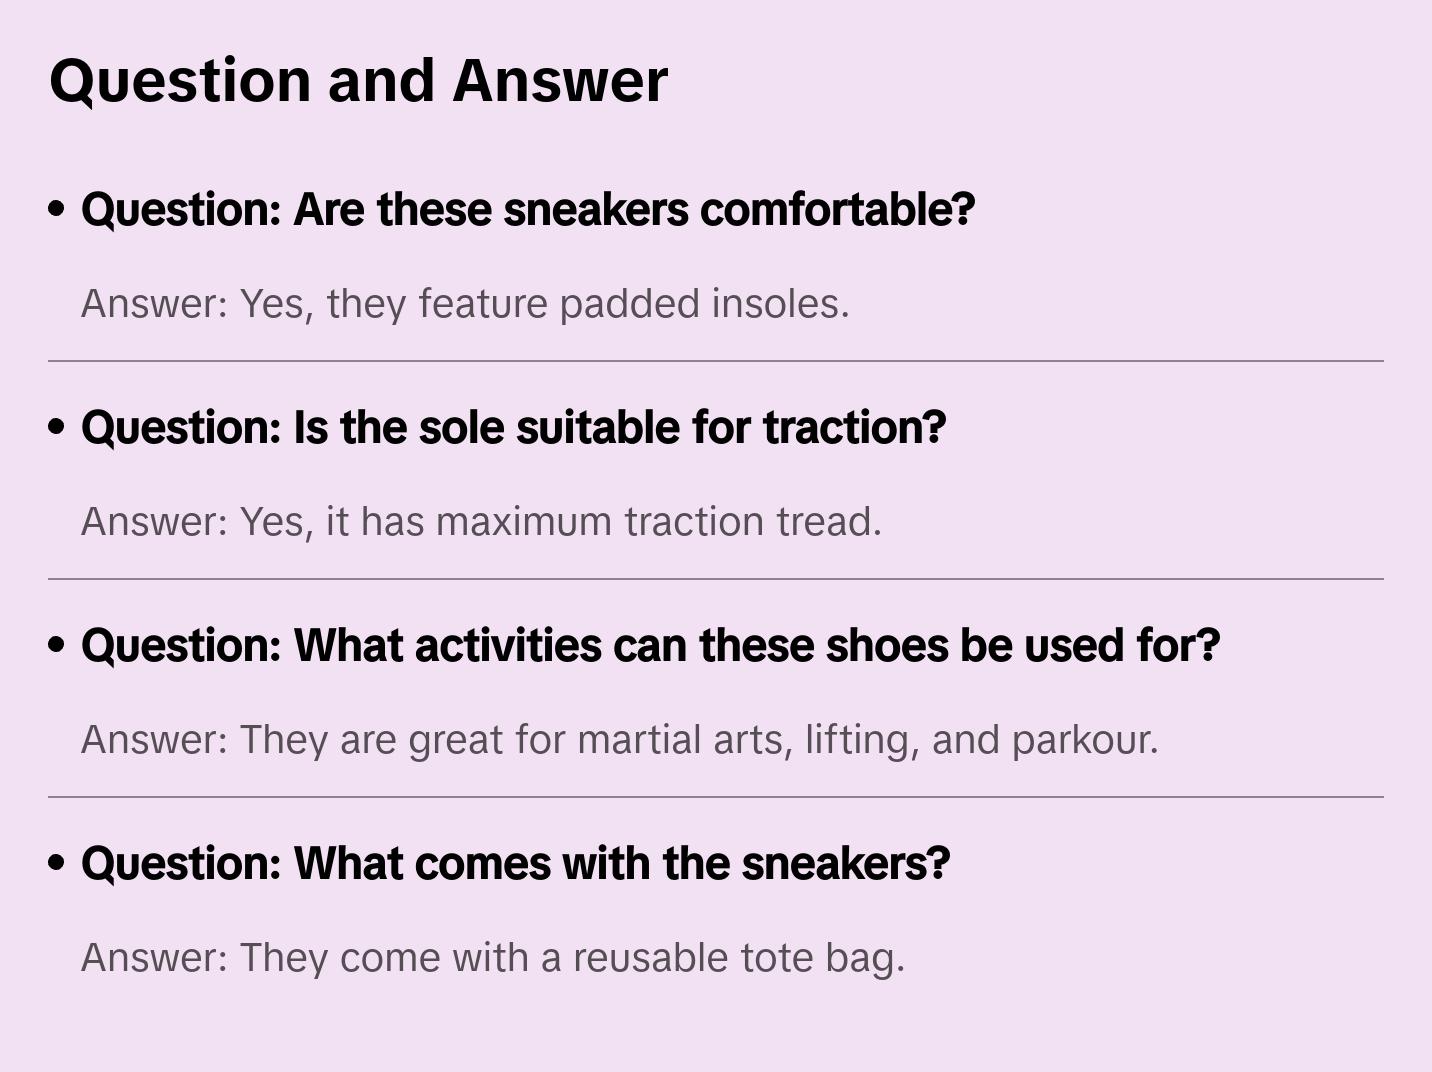This screenshot has height=1072, width=1432.
Task: Click the word "parkour" in the activities answer
Action: (x=1083, y=741)
